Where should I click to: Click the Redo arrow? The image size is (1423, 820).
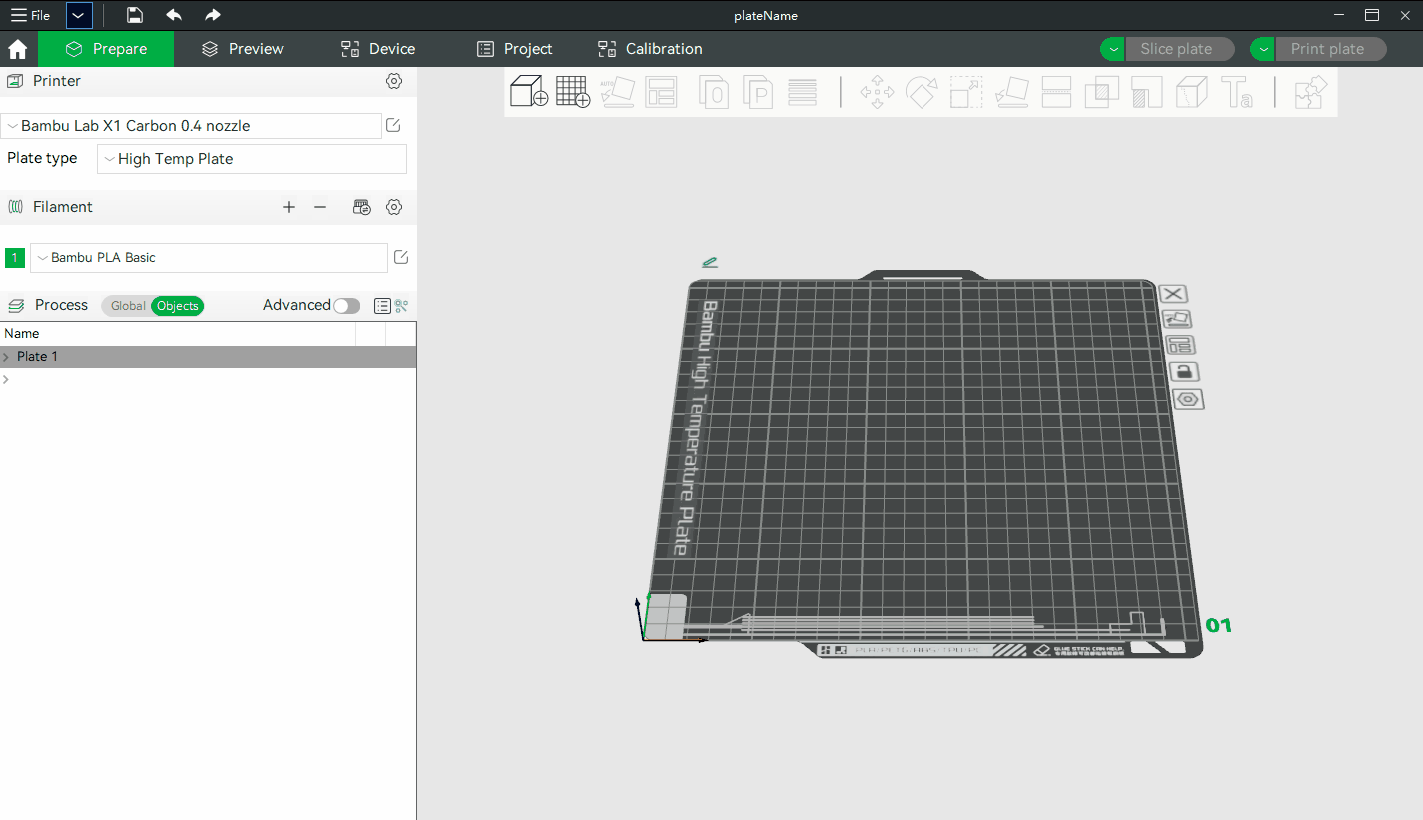(212, 15)
